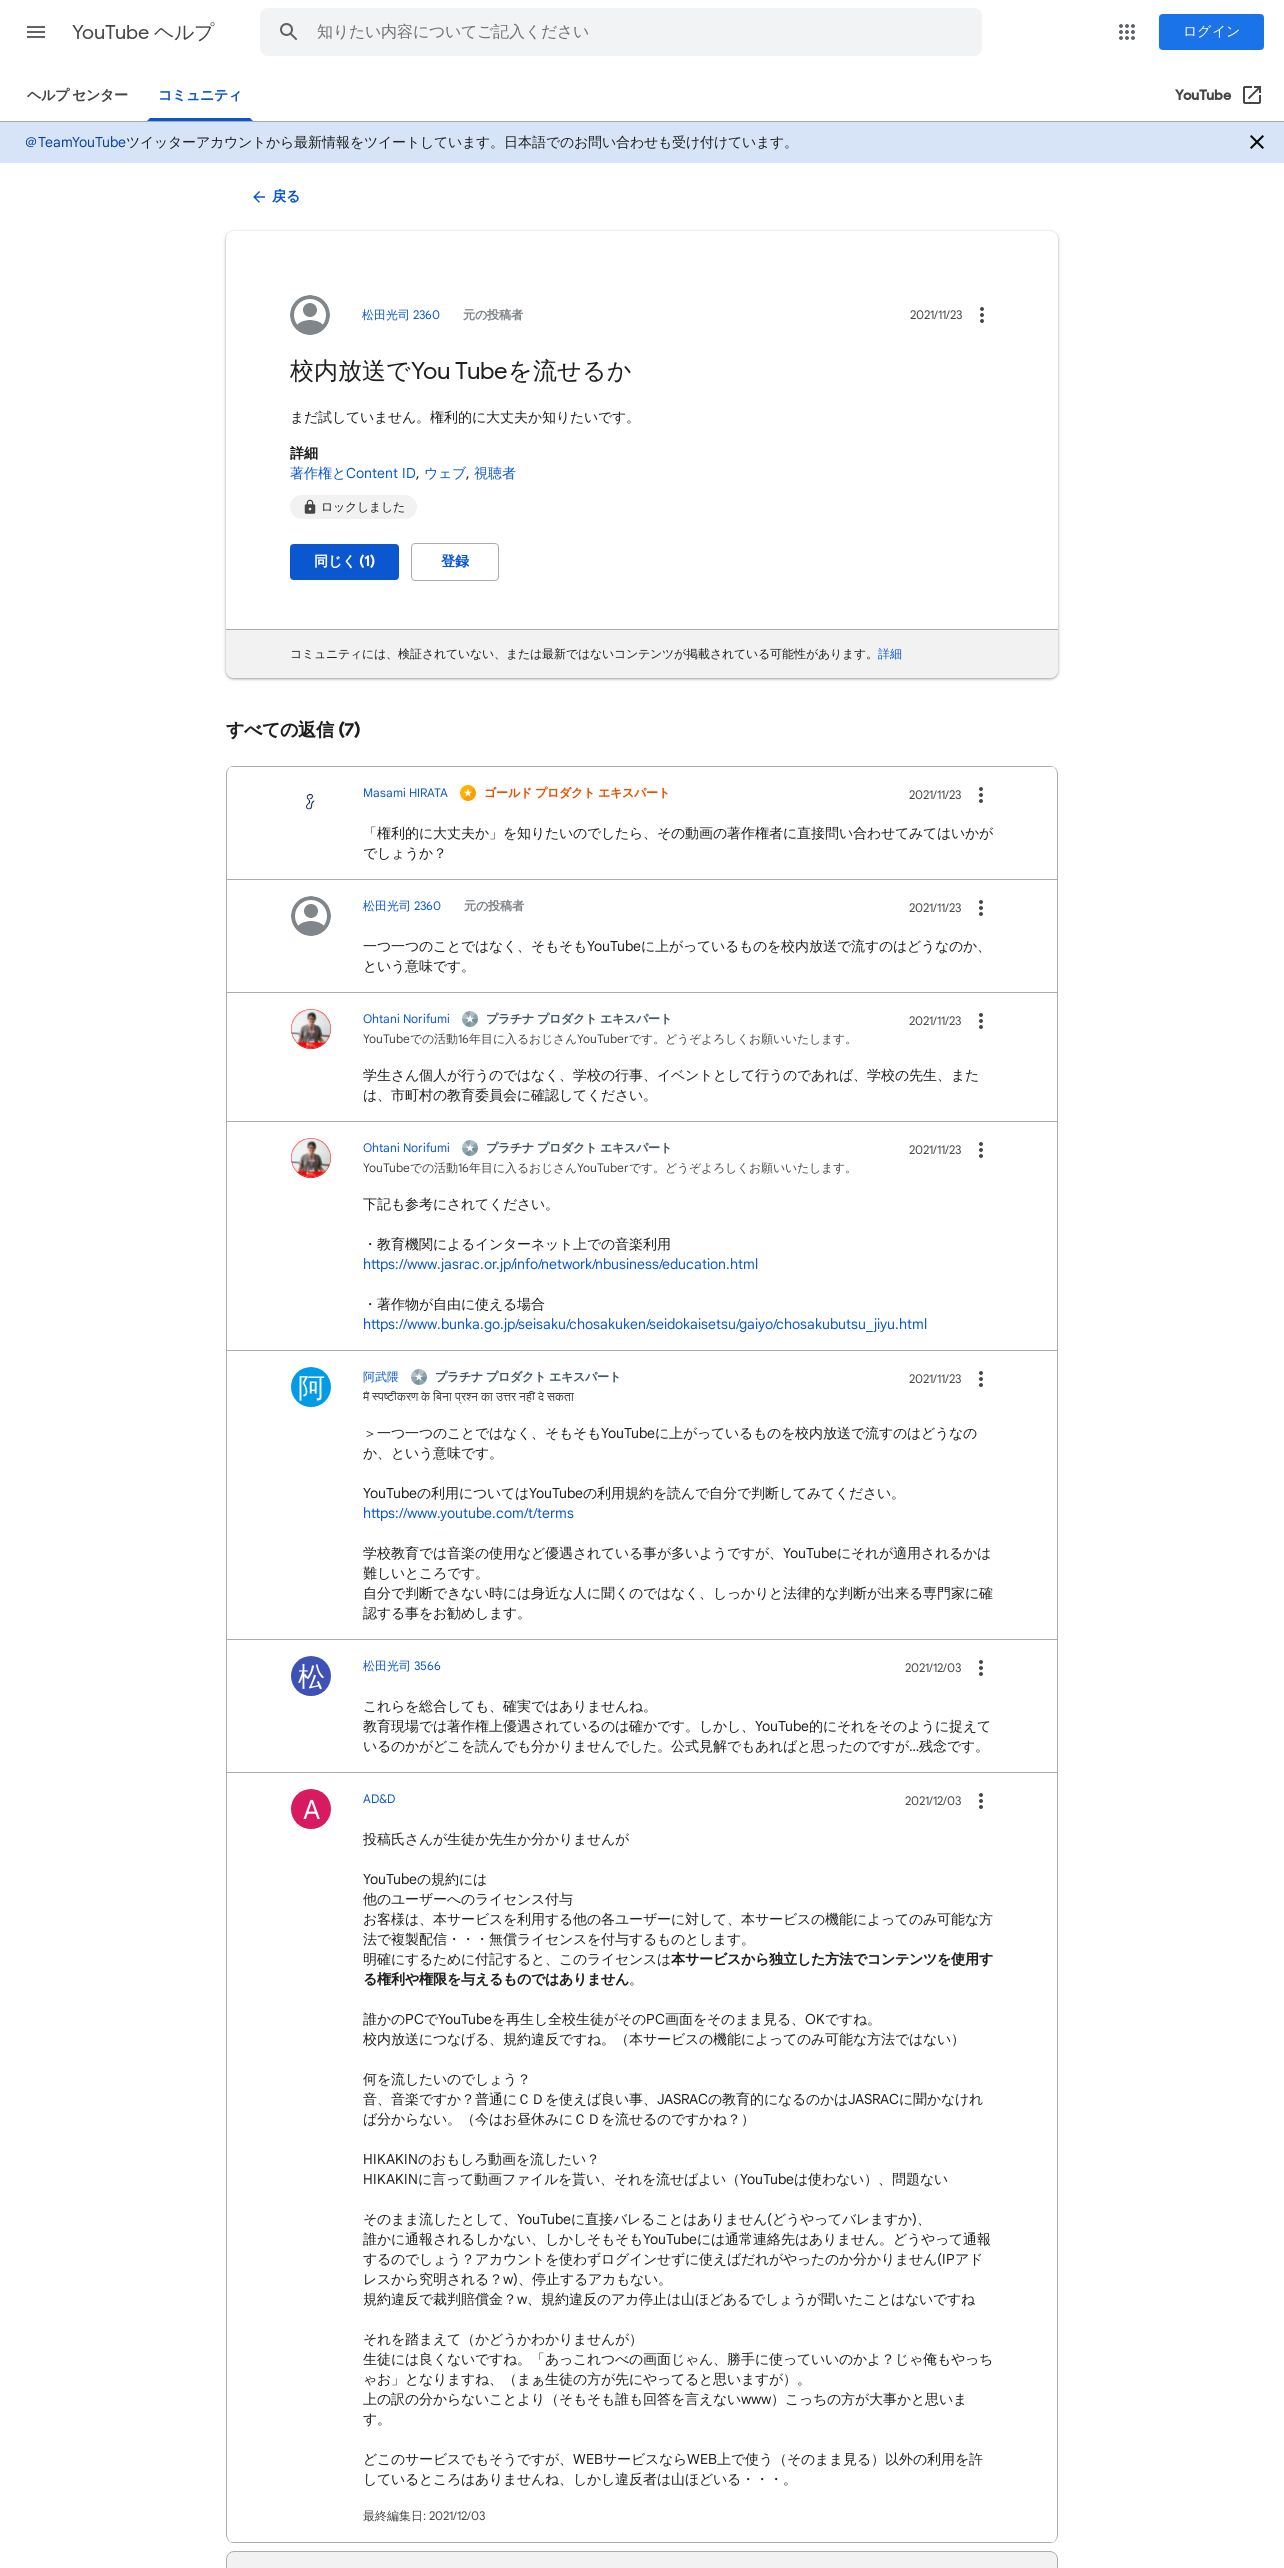
Task: Open the youtube.com/t/terms link
Action: (468, 1513)
